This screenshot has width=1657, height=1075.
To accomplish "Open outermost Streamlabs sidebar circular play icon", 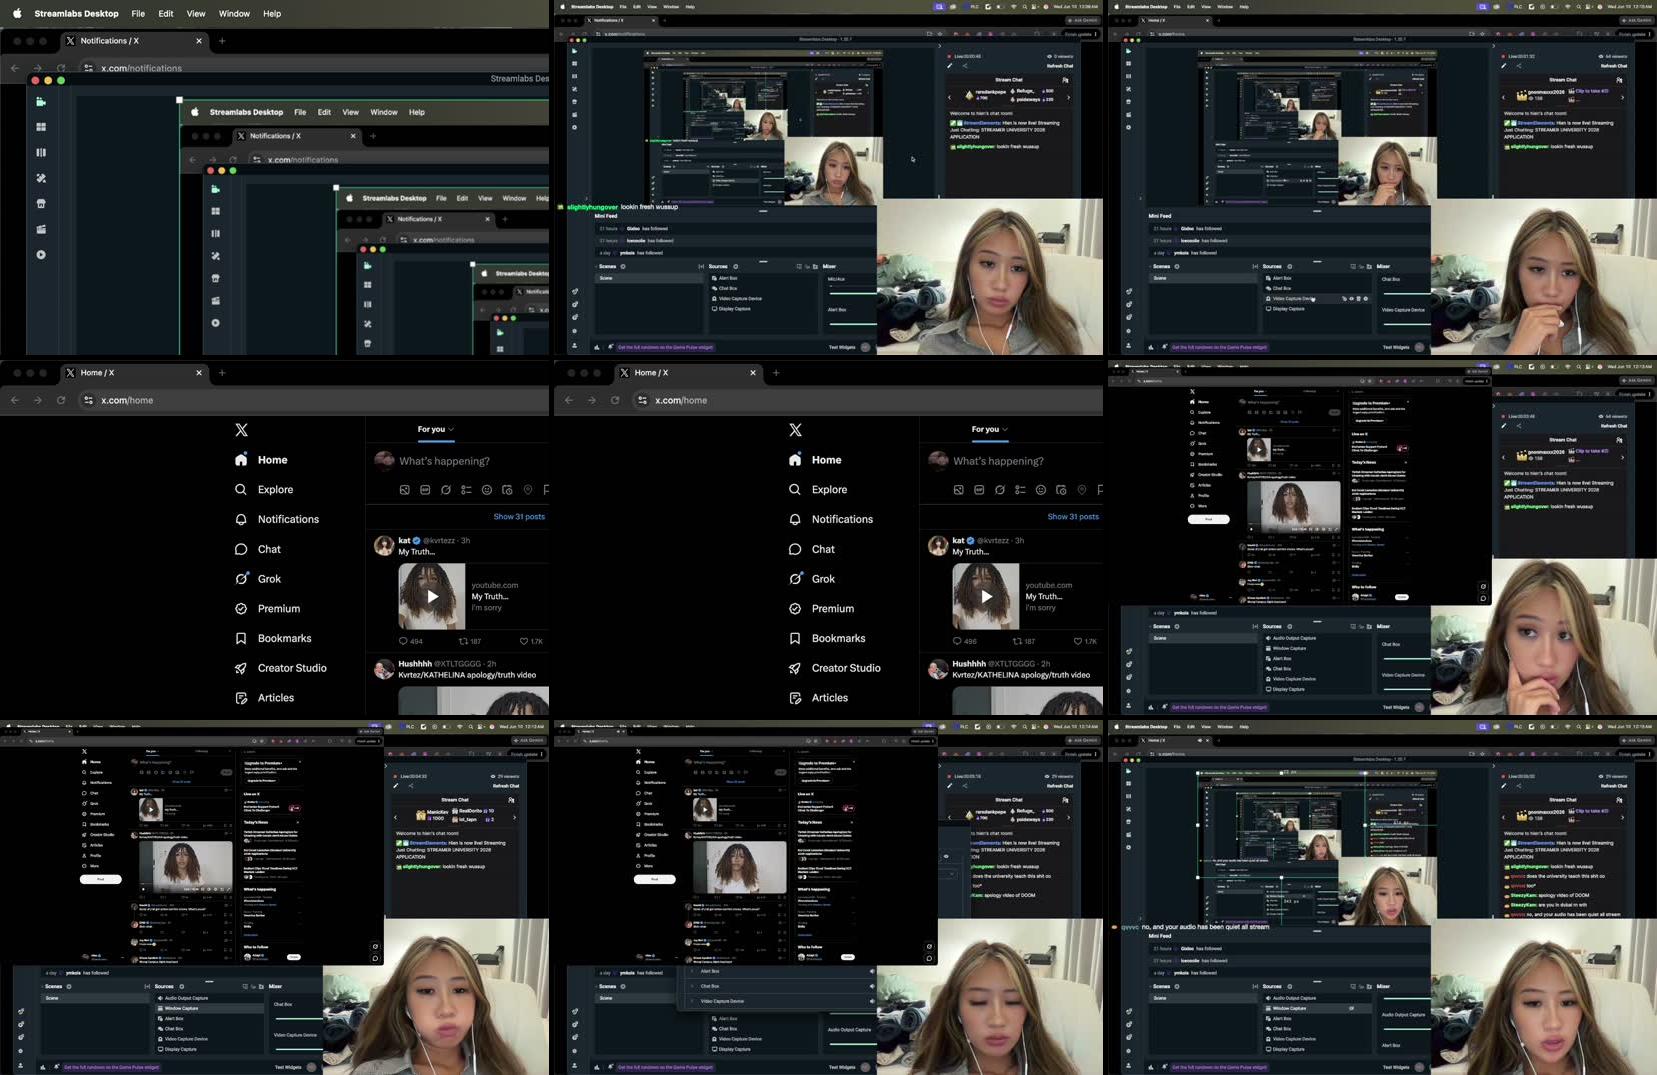I will pos(41,255).
